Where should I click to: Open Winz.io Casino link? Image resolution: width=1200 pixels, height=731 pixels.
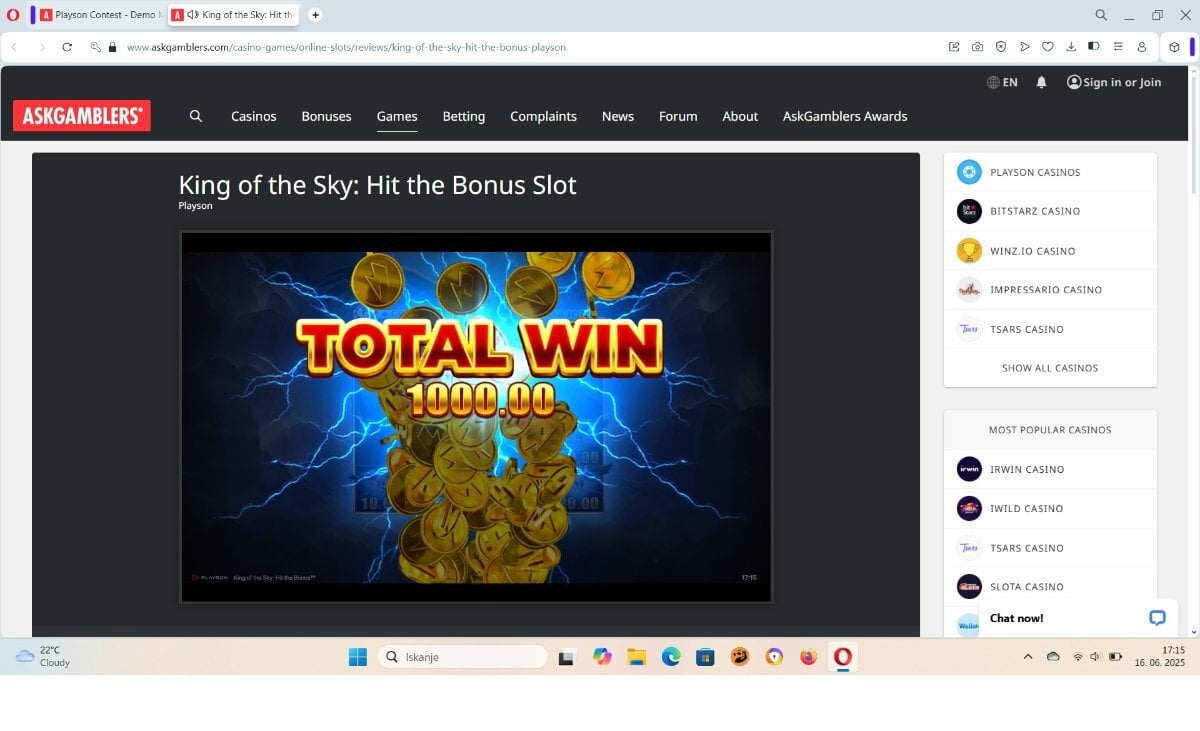click(1050, 251)
